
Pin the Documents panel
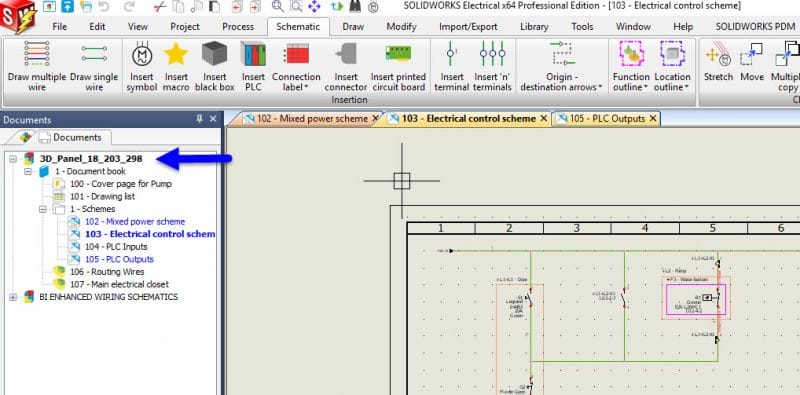[199, 119]
